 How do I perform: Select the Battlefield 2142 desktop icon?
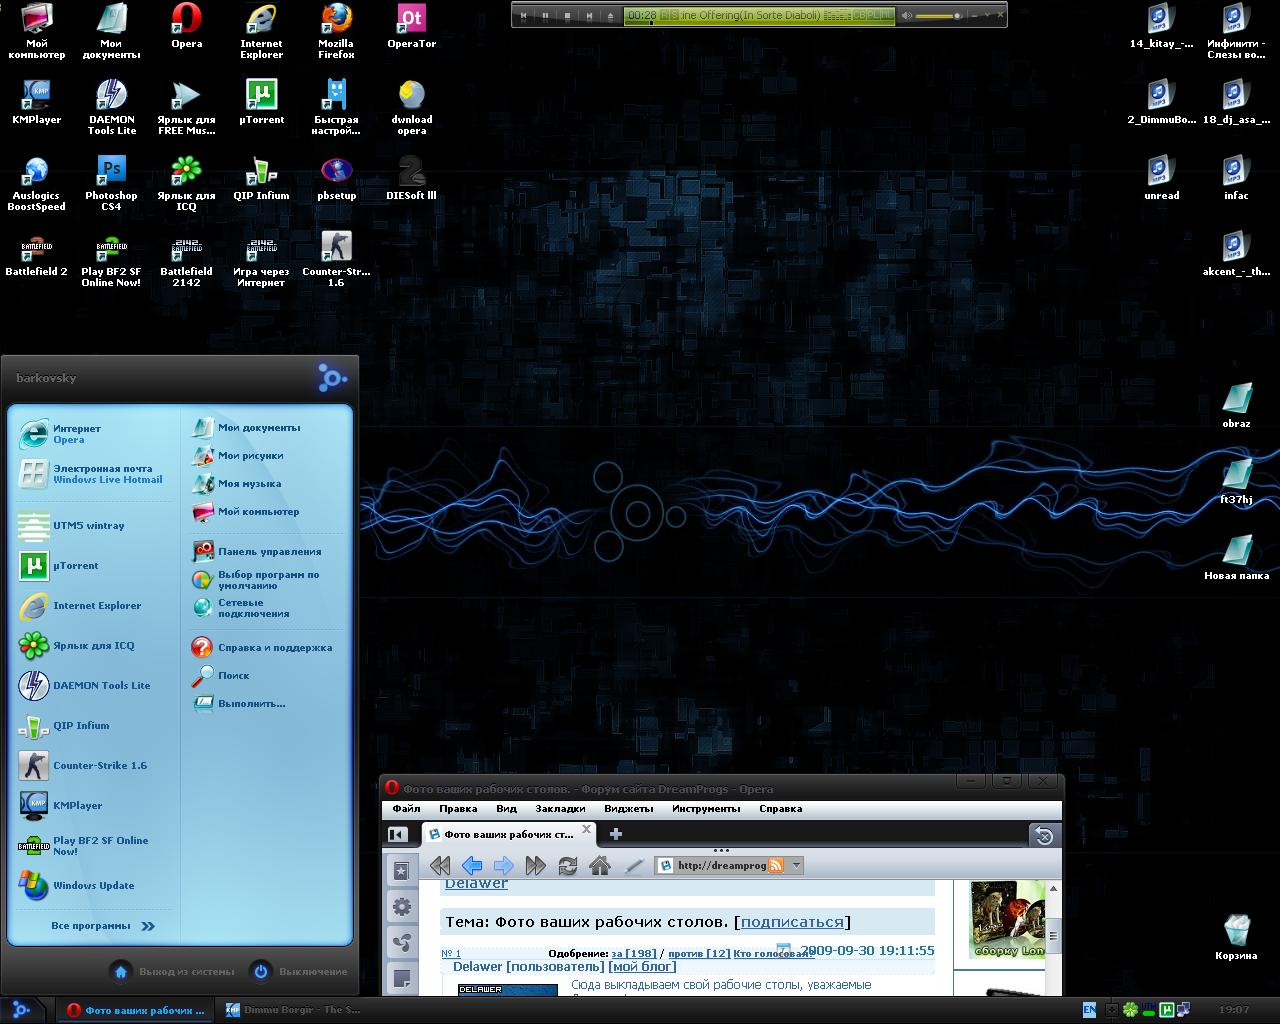(186, 260)
